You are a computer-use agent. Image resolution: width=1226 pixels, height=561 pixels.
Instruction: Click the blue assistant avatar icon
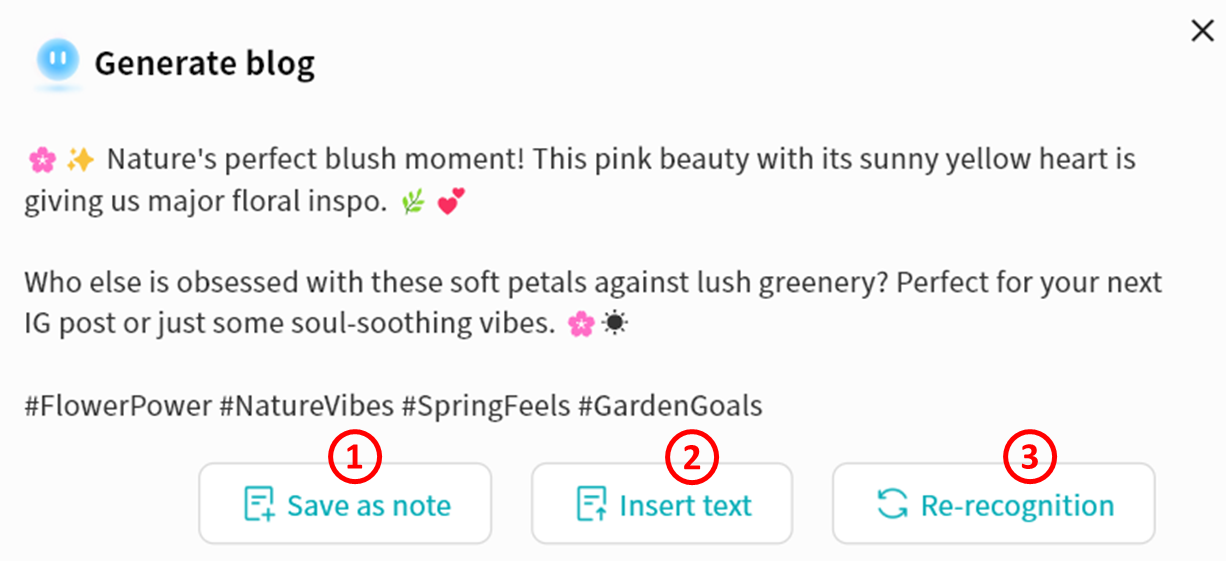(x=57, y=62)
